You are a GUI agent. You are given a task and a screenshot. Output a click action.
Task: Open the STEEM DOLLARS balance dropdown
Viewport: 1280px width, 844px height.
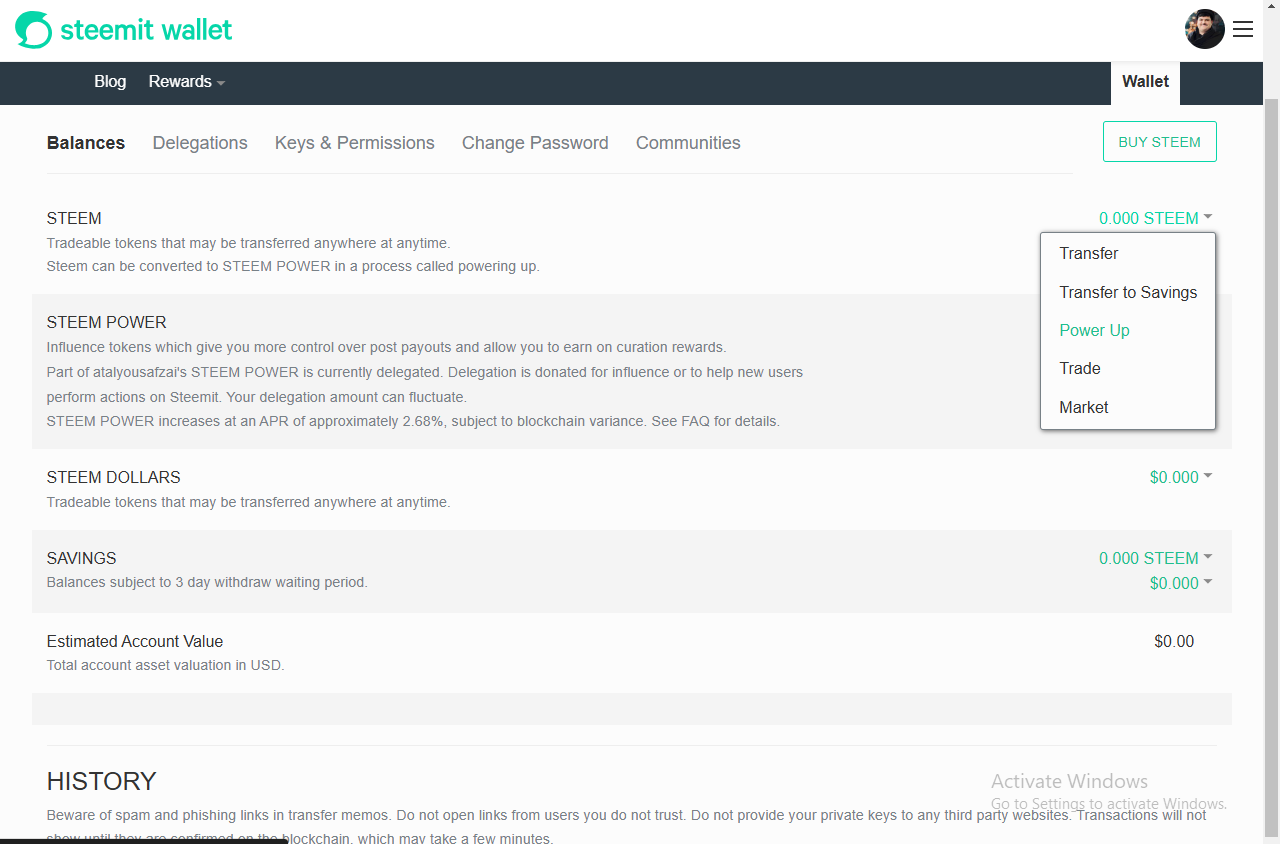pyautogui.click(x=1180, y=477)
